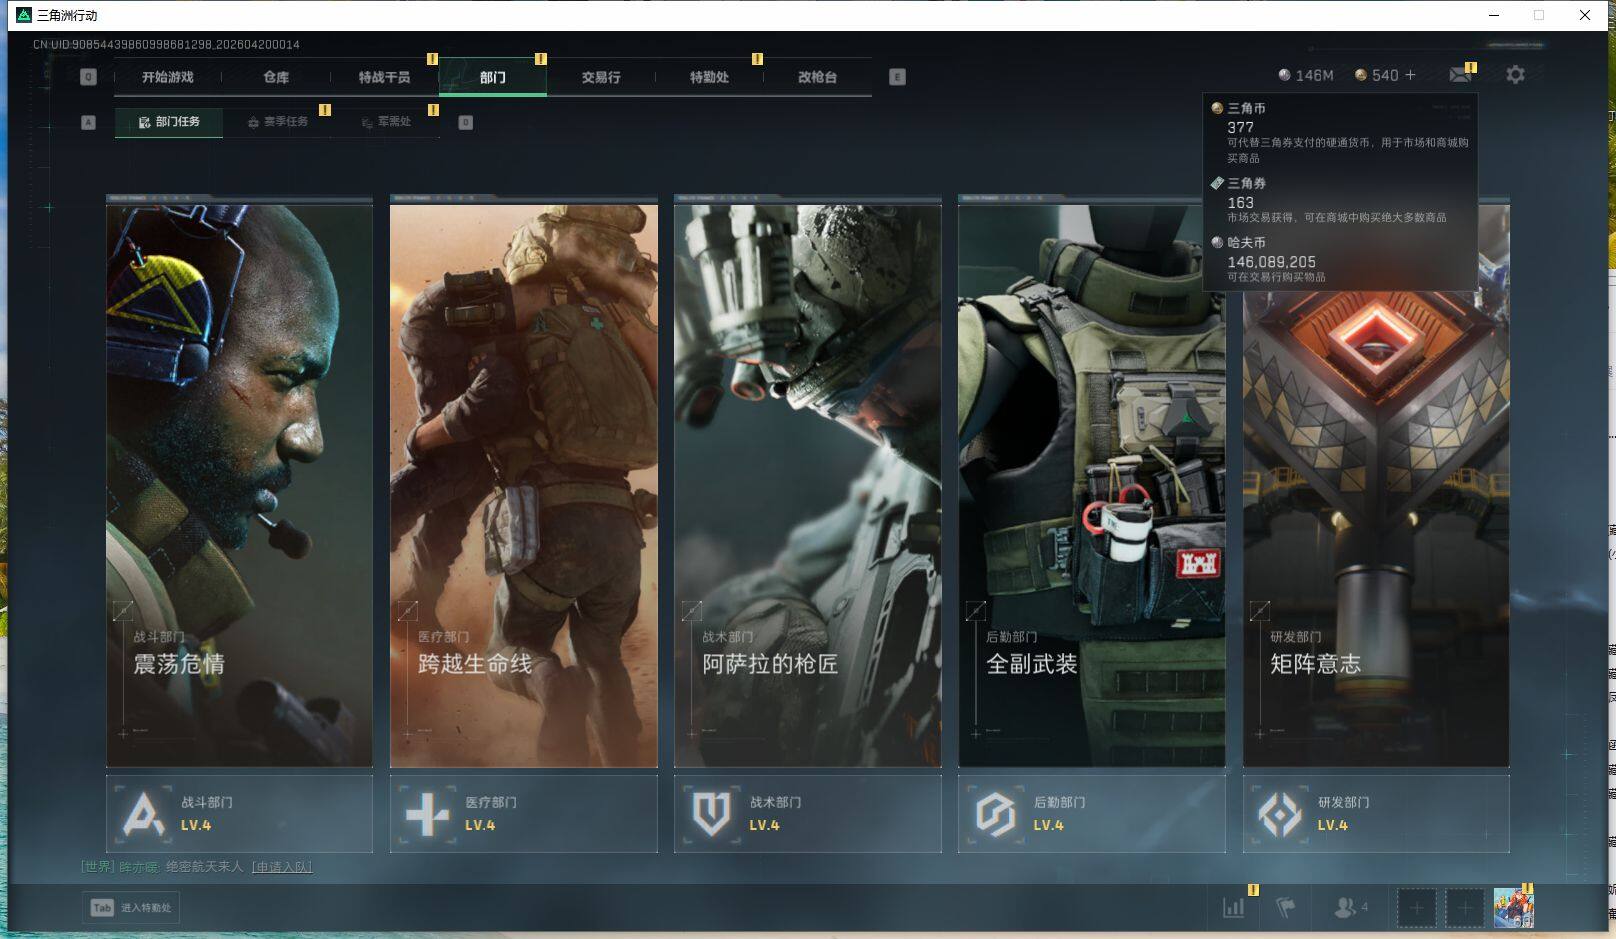Click the 146M 哈夫币 currency icon
Image resolution: width=1616 pixels, height=939 pixels.
1284,75
